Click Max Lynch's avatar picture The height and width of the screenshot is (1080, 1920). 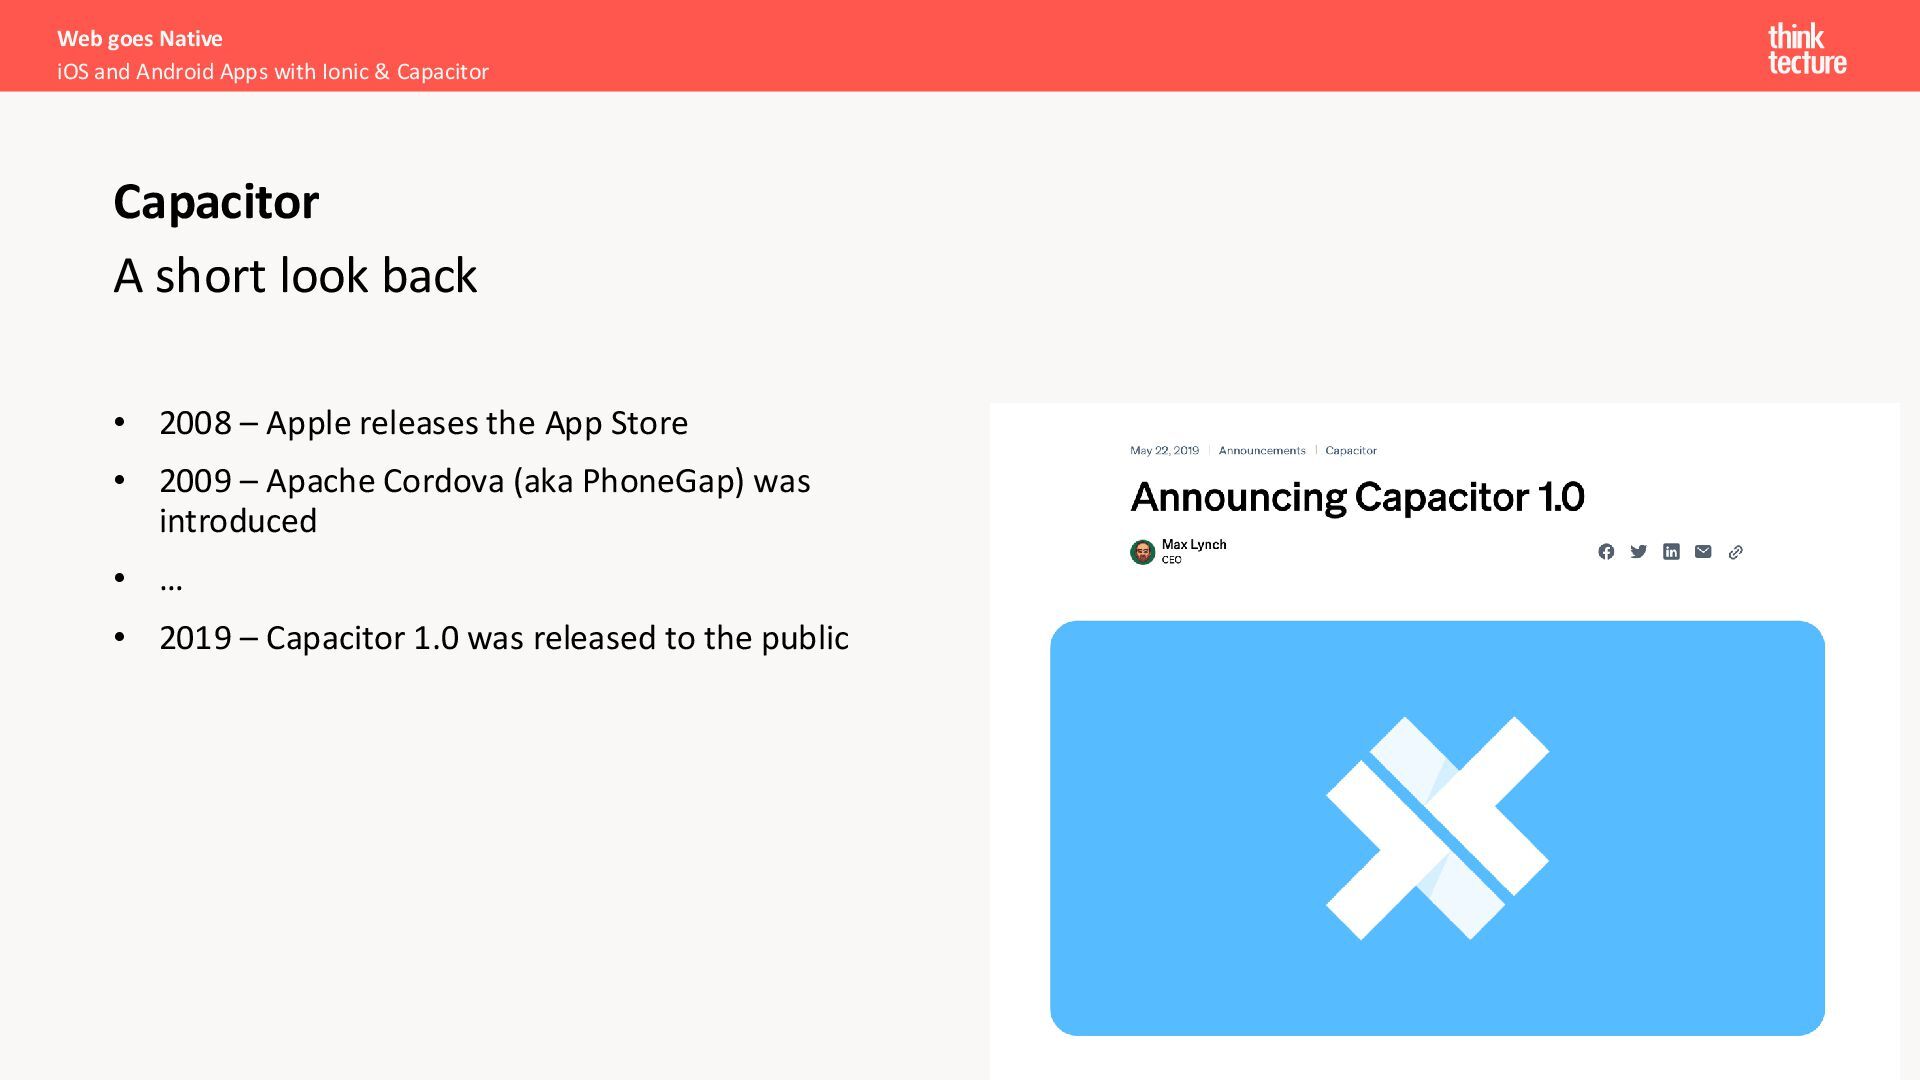click(x=1142, y=552)
